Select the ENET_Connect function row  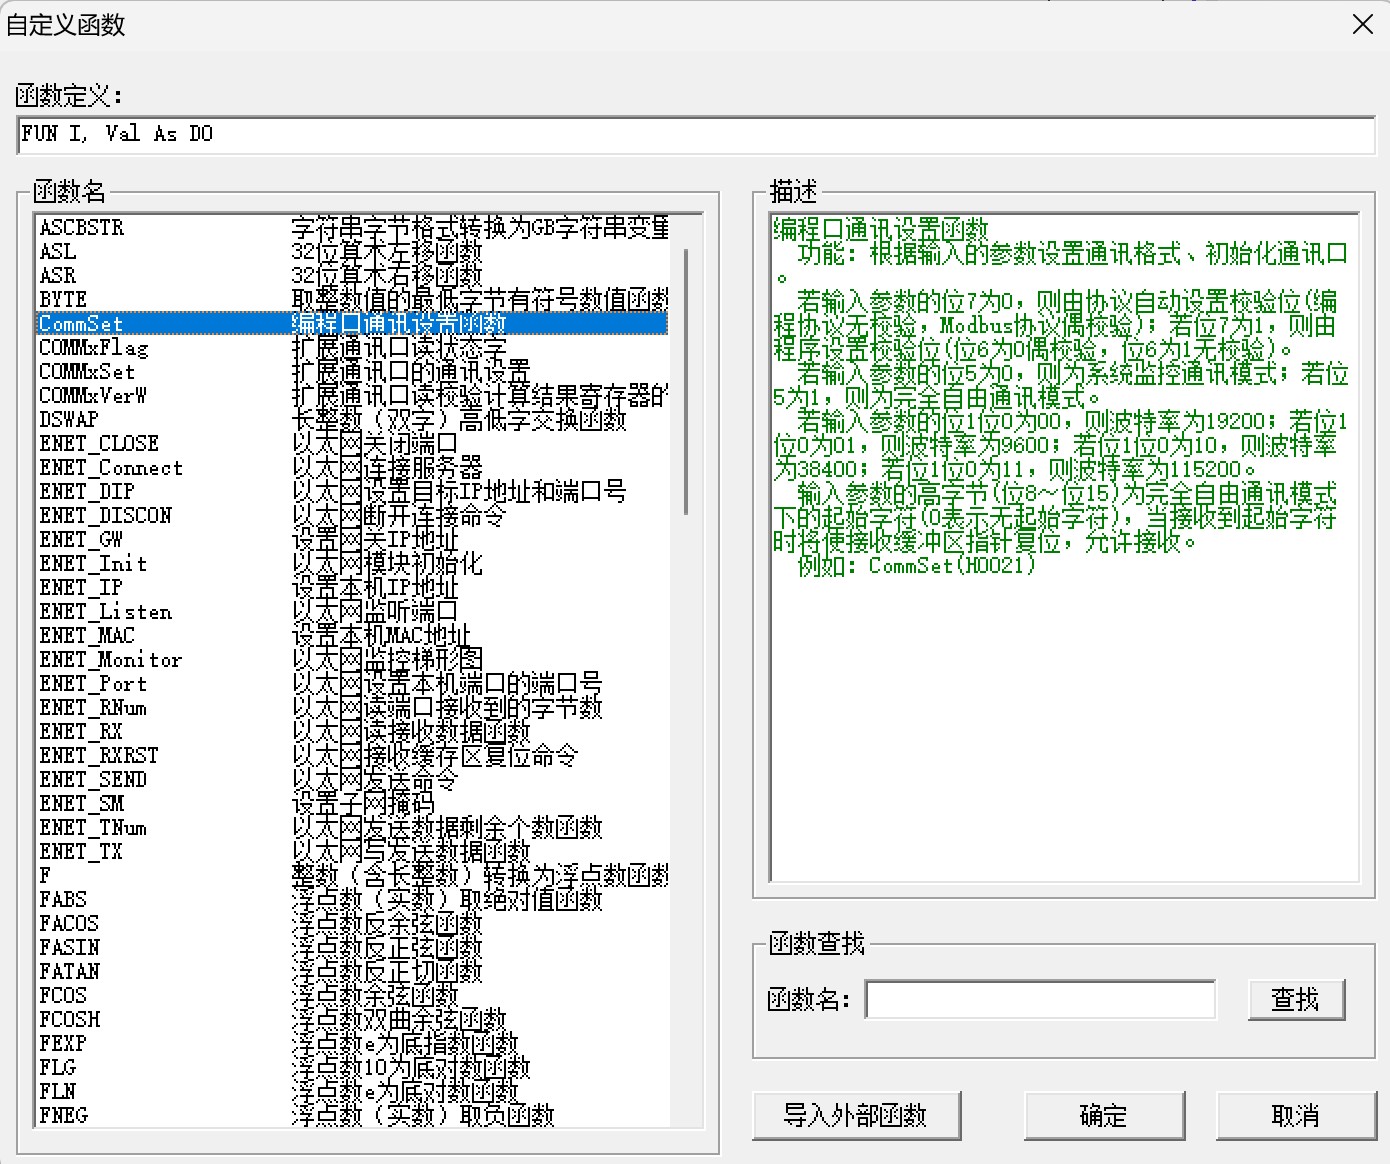353,468
